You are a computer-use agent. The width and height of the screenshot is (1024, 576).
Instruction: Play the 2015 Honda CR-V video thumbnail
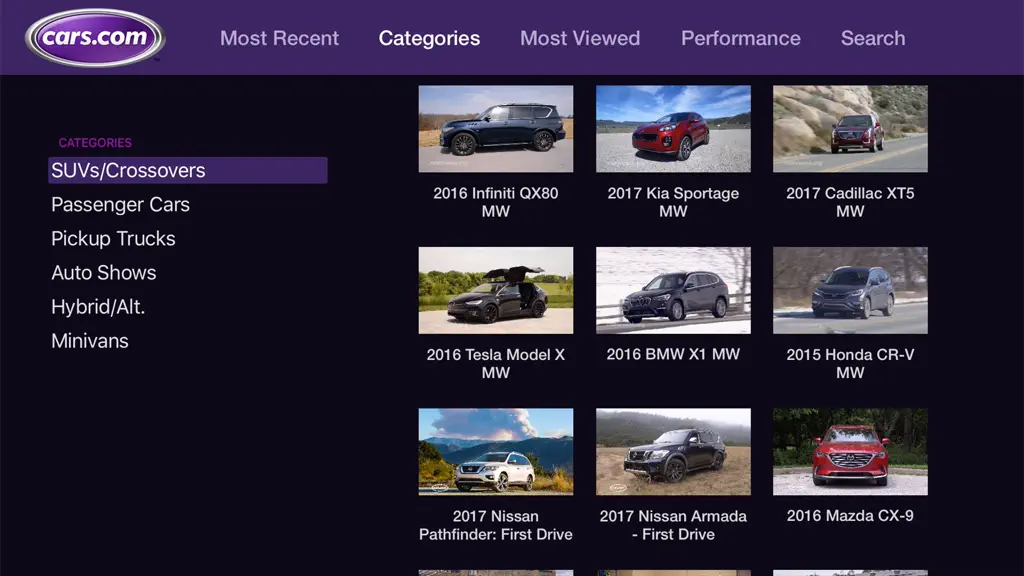point(850,290)
